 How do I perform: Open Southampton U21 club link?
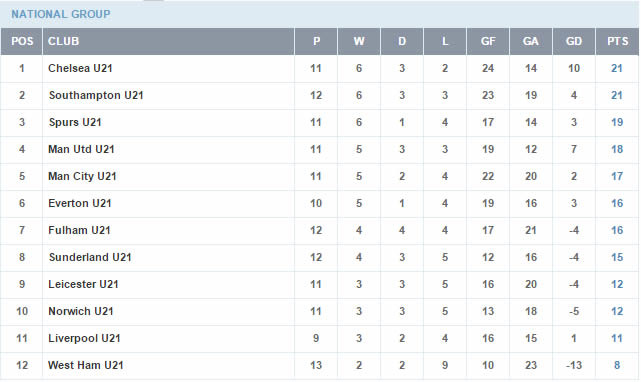click(x=96, y=95)
